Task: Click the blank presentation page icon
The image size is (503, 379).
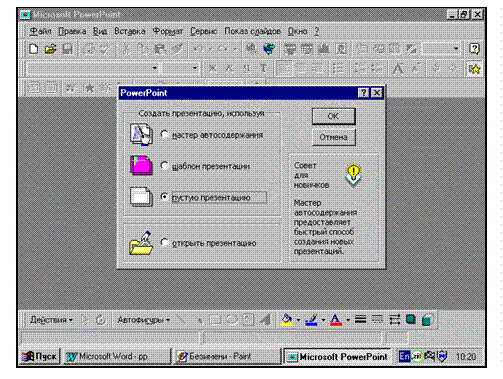Action: 141,197
